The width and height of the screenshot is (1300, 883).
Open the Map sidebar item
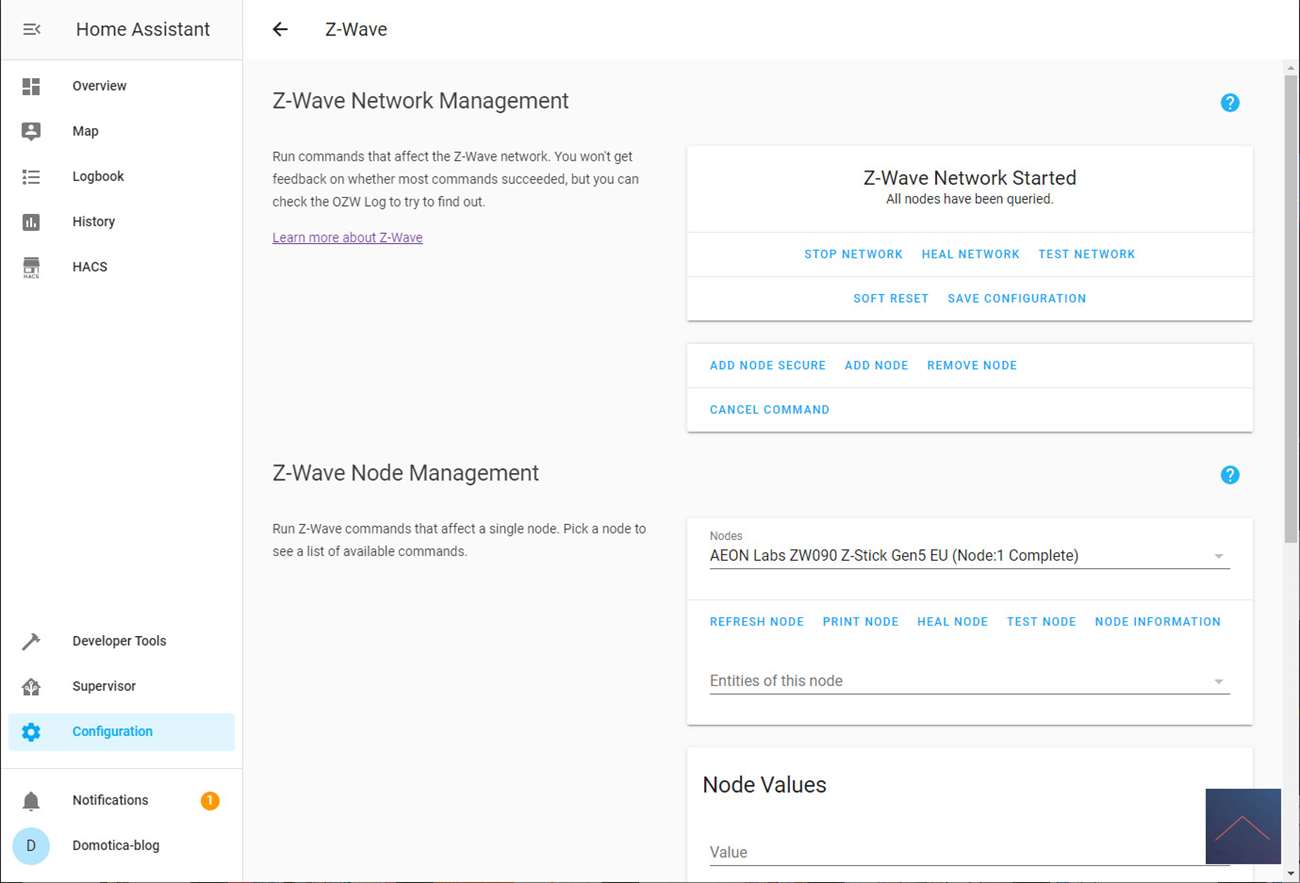click(x=85, y=131)
